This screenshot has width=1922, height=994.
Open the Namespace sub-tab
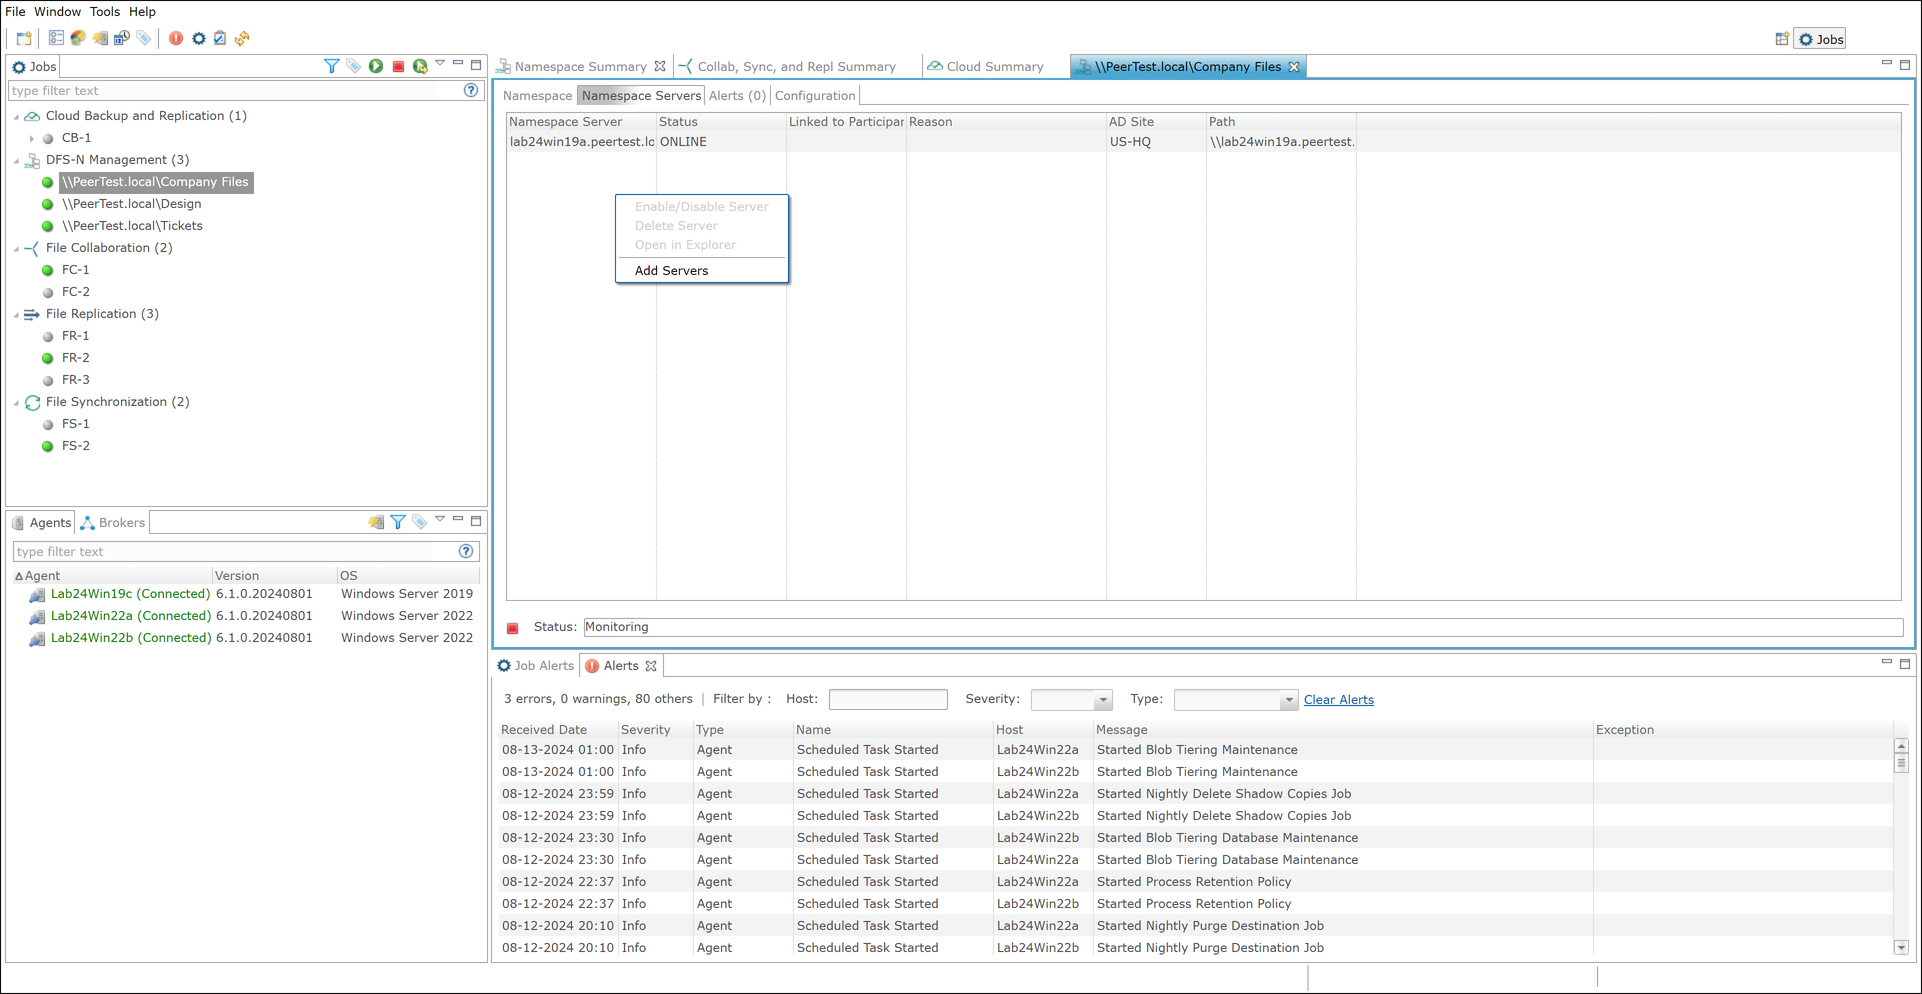pos(537,96)
